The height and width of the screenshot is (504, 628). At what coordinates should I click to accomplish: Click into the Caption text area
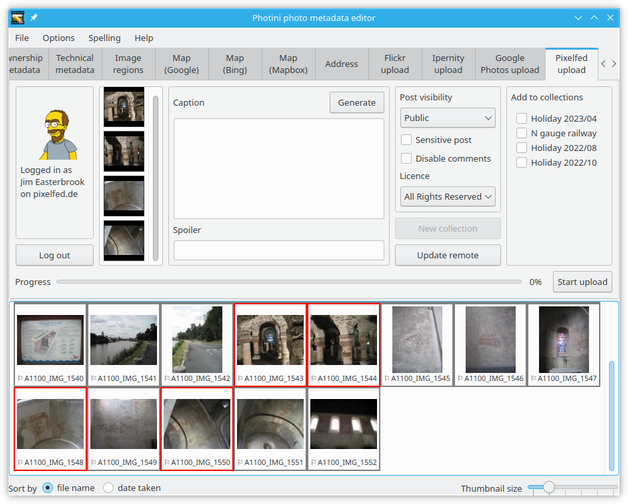pos(279,168)
